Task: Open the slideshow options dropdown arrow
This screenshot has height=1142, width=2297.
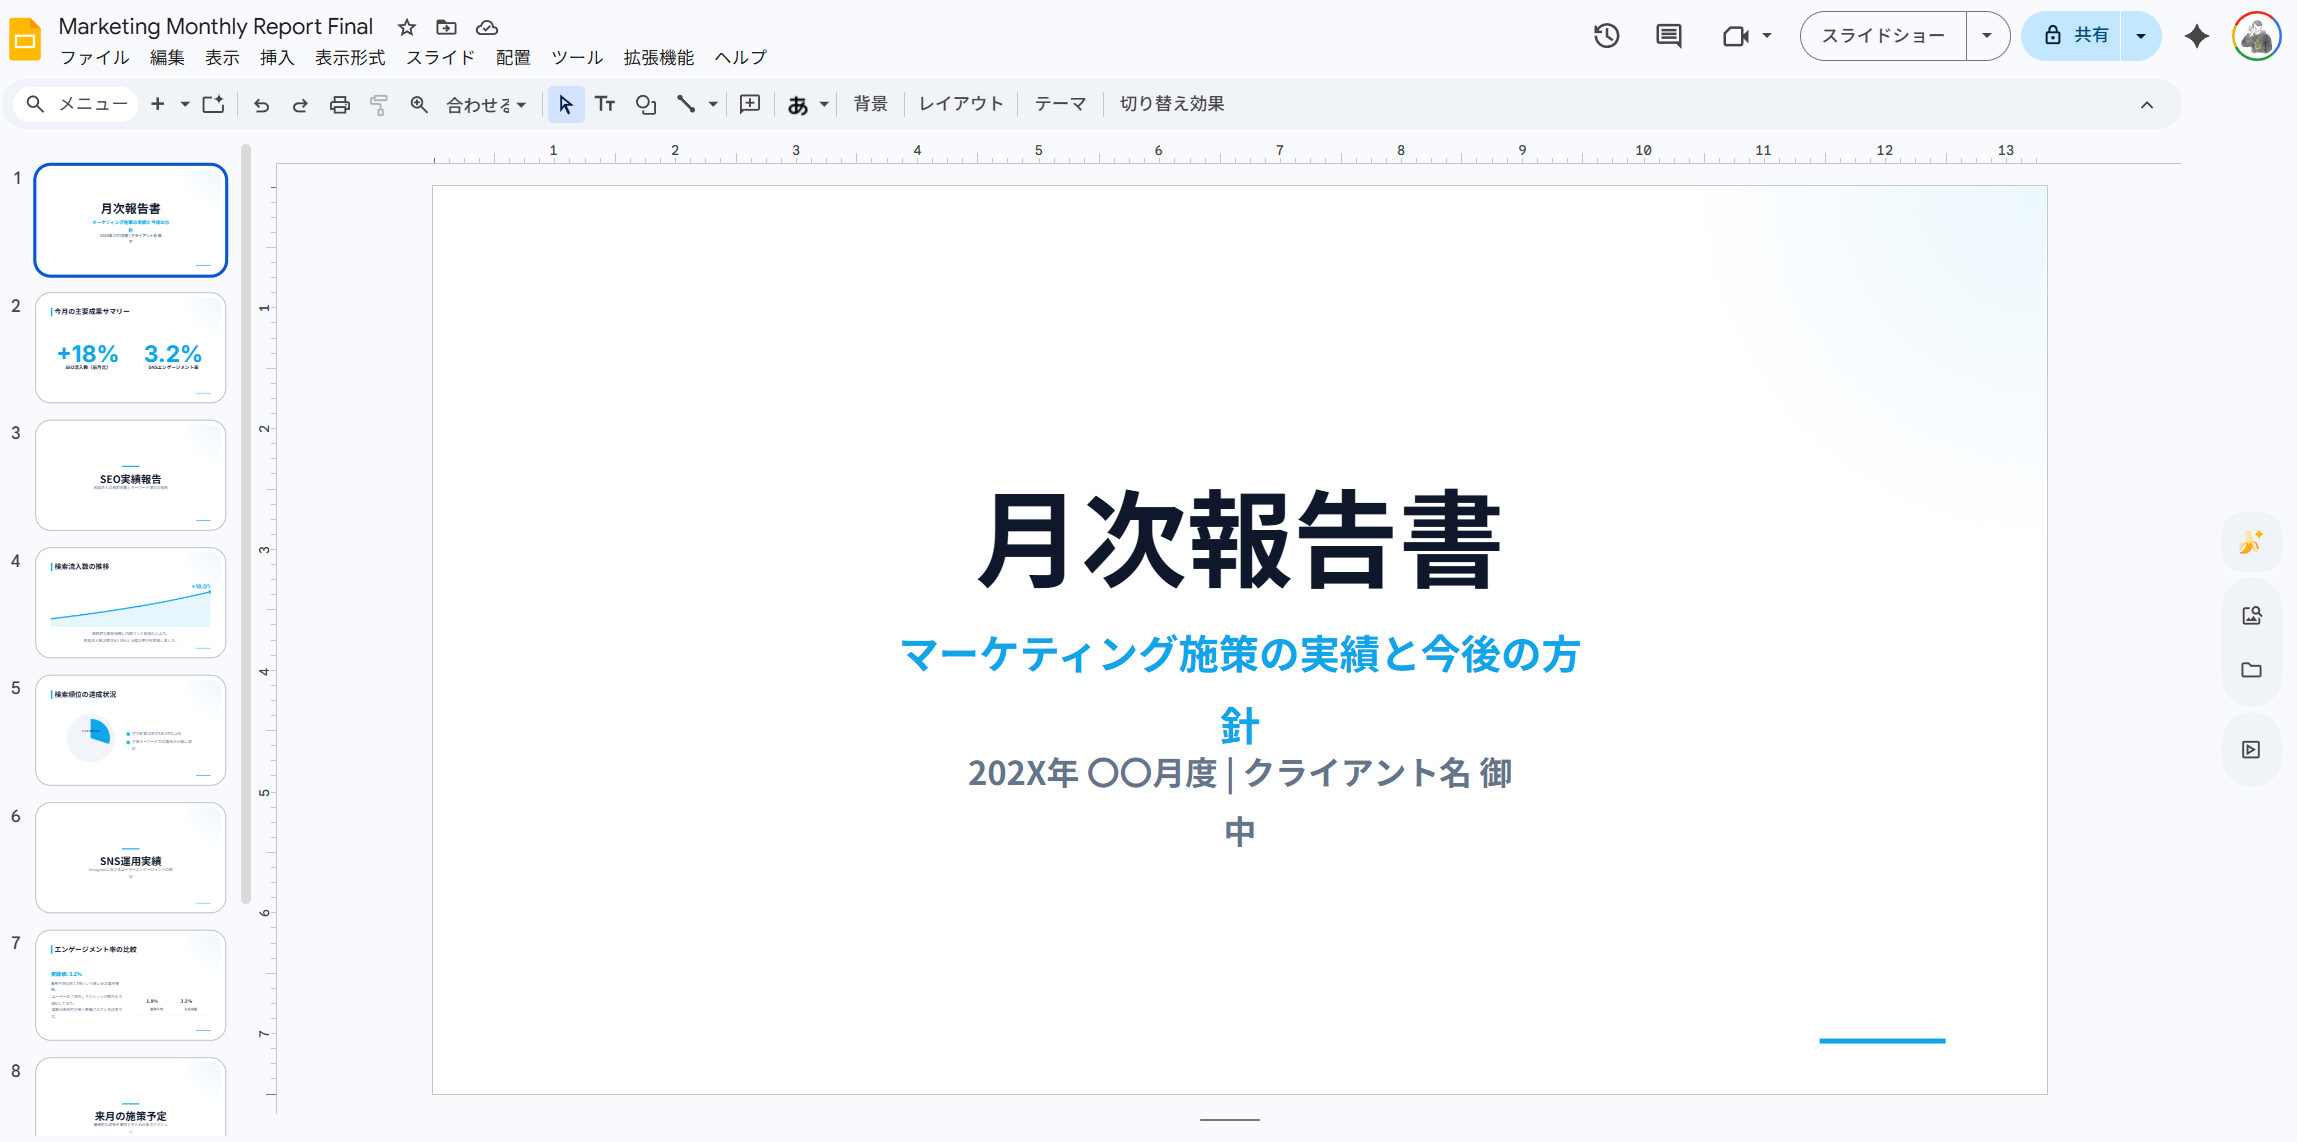Action: [1988, 35]
